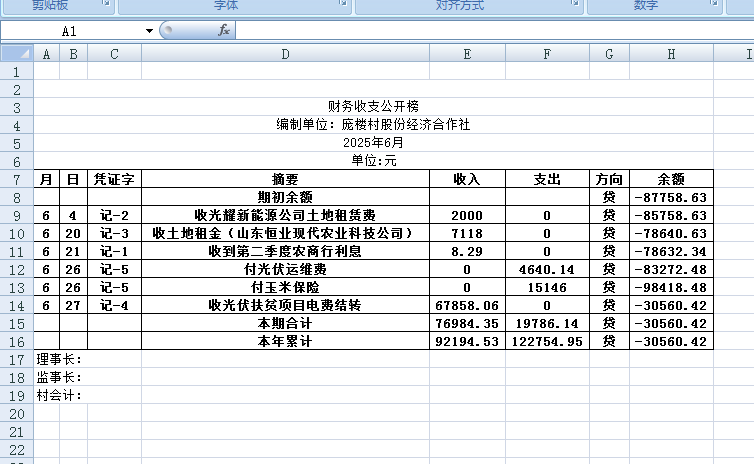
Task: Click the empty formula bar field
Action: (x=490, y=31)
